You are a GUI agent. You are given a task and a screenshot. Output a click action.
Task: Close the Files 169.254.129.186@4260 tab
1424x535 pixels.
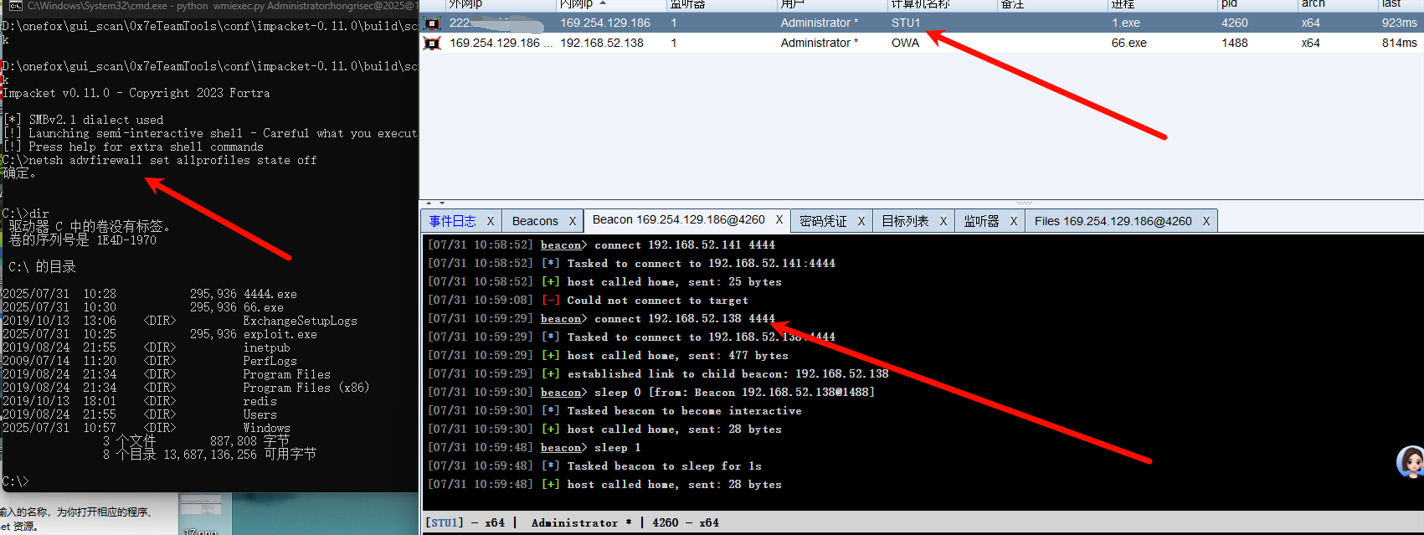point(1206,221)
